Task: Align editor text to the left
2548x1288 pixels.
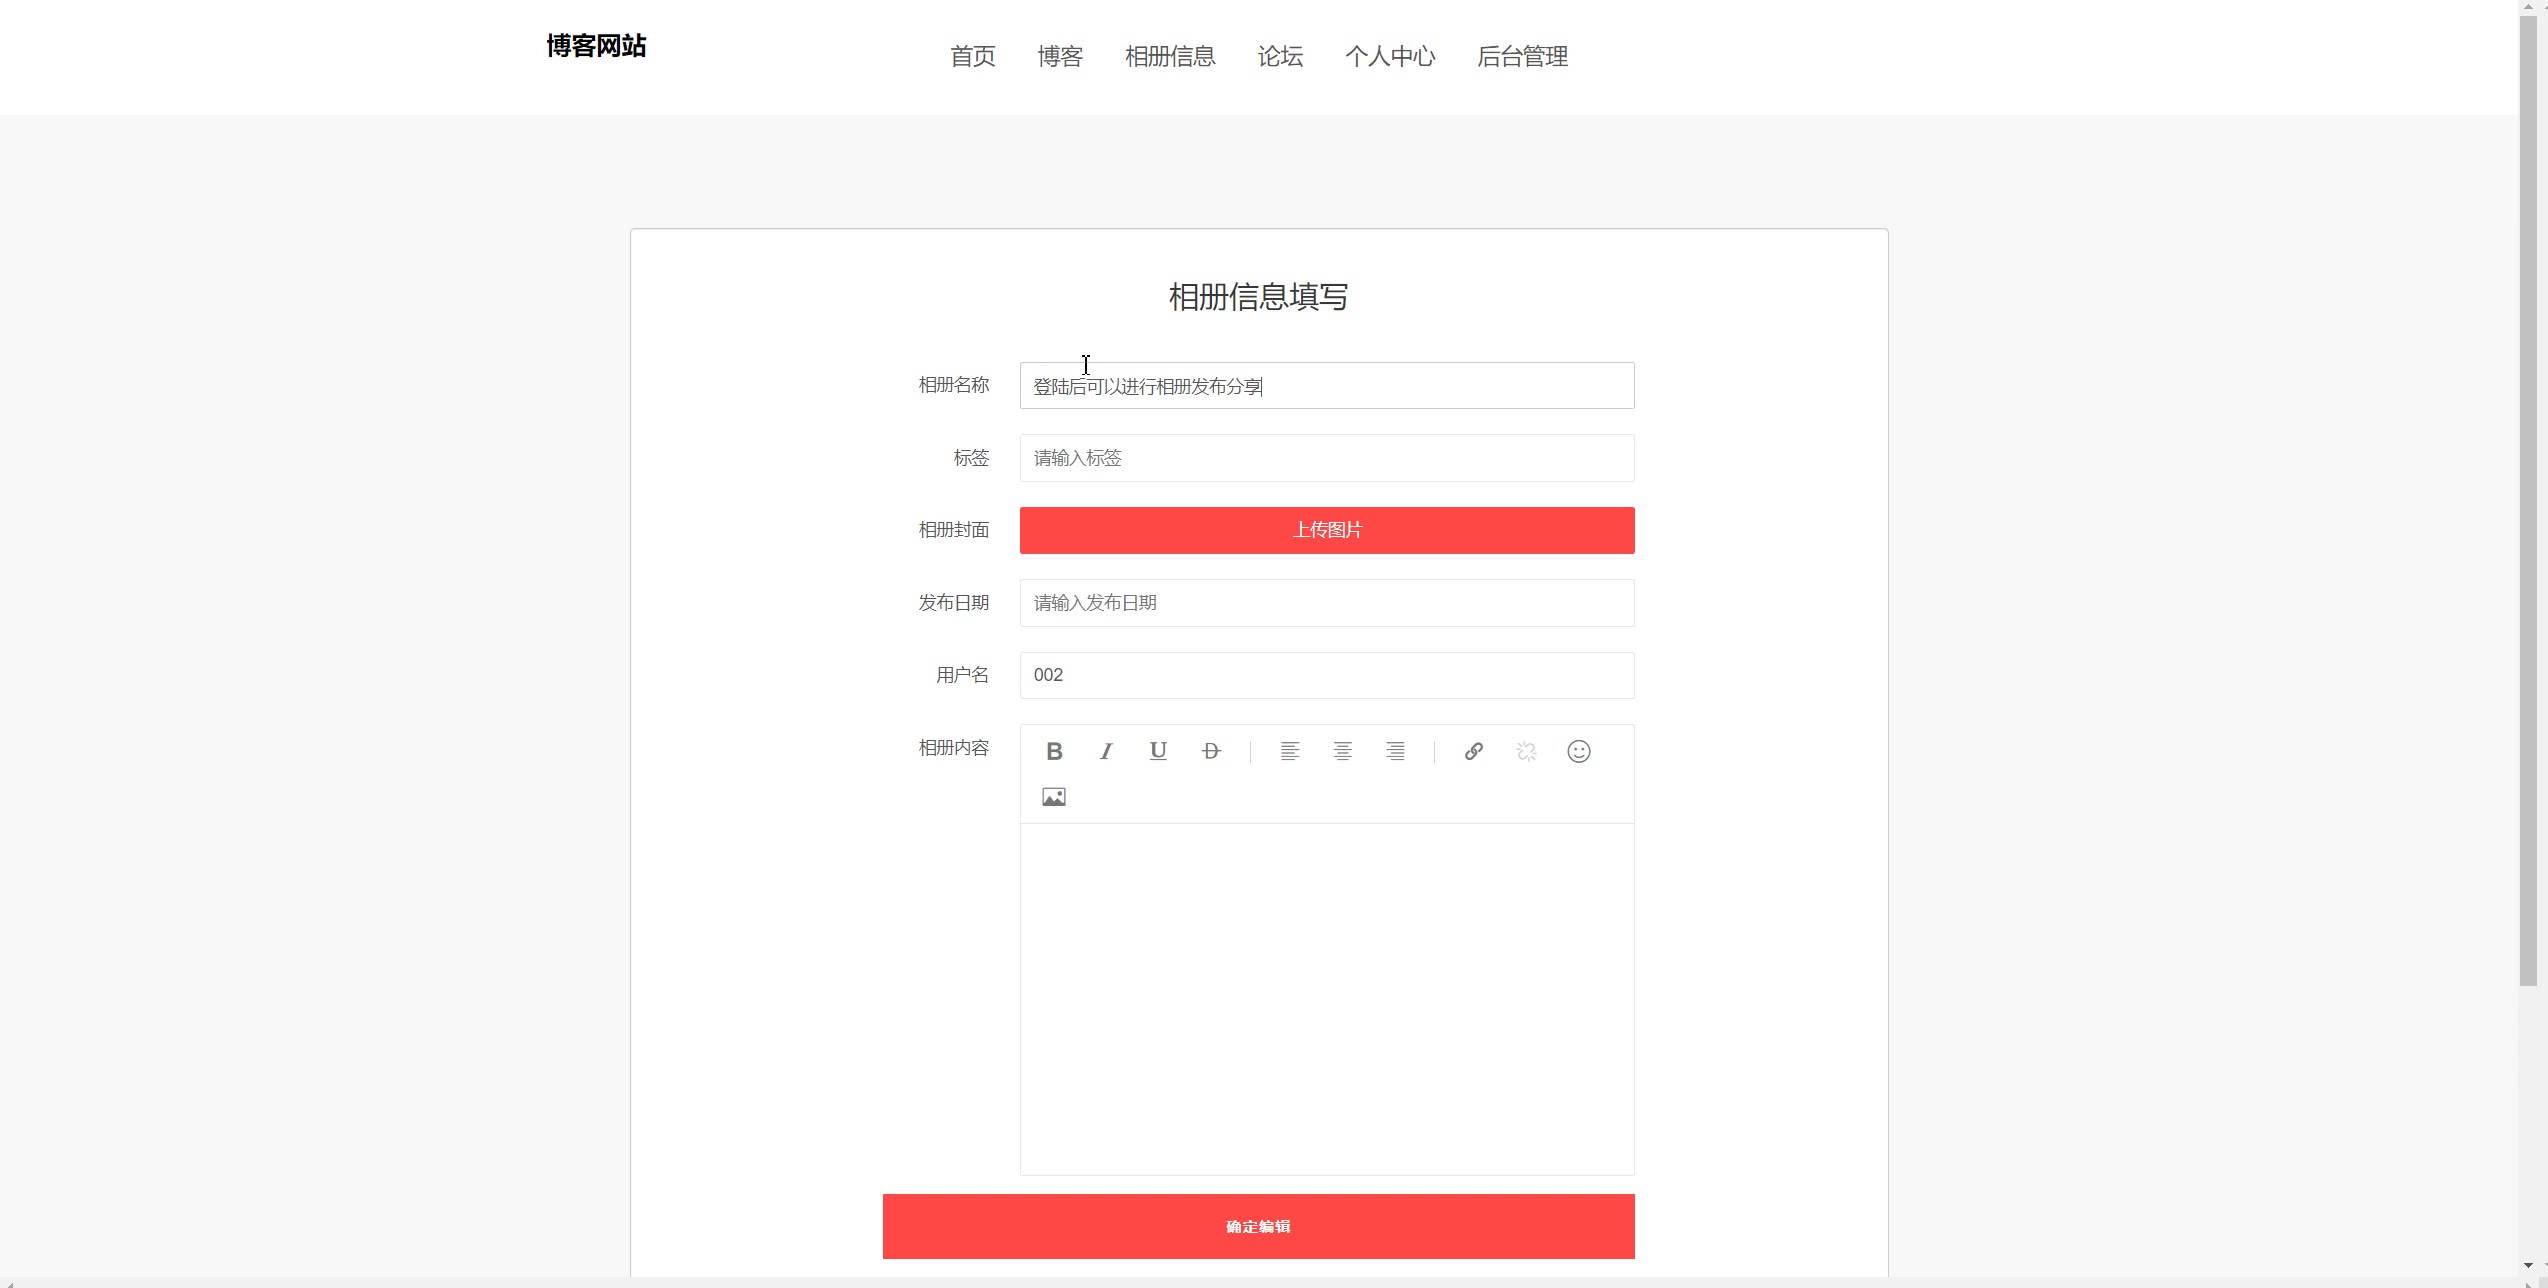Action: click(1290, 751)
